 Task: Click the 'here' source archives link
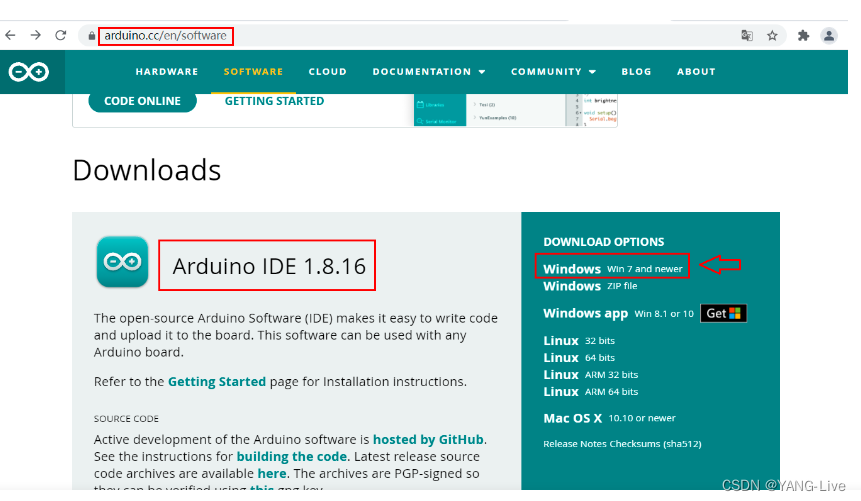[x=272, y=474]
